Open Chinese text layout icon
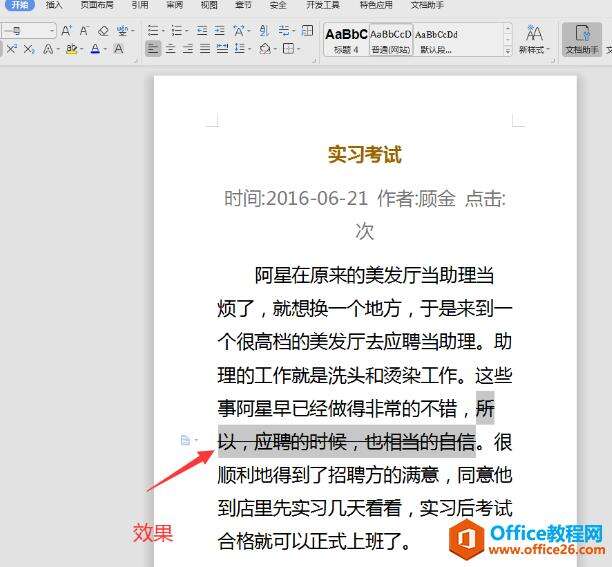 [x=238, y=30]
